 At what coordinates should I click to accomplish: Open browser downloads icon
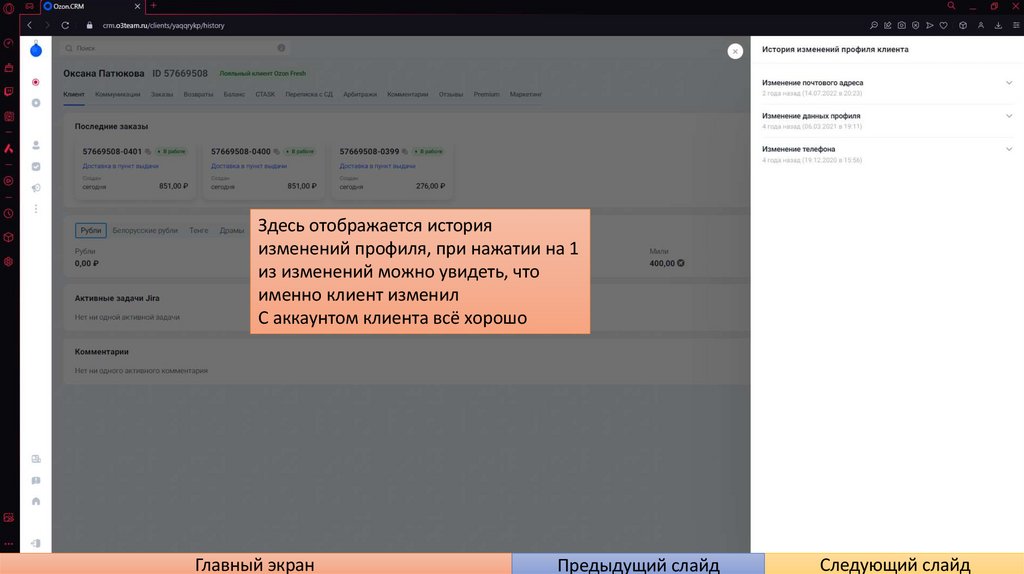pos(998,25)
